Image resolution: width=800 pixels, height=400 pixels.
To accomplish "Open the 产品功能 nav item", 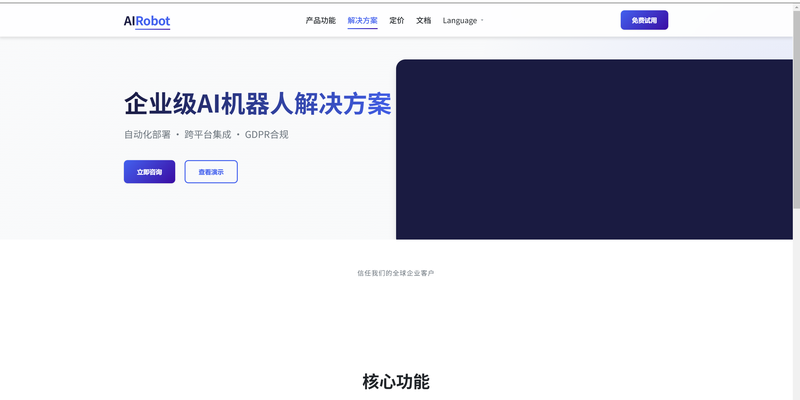I will (x=320, y=20).
